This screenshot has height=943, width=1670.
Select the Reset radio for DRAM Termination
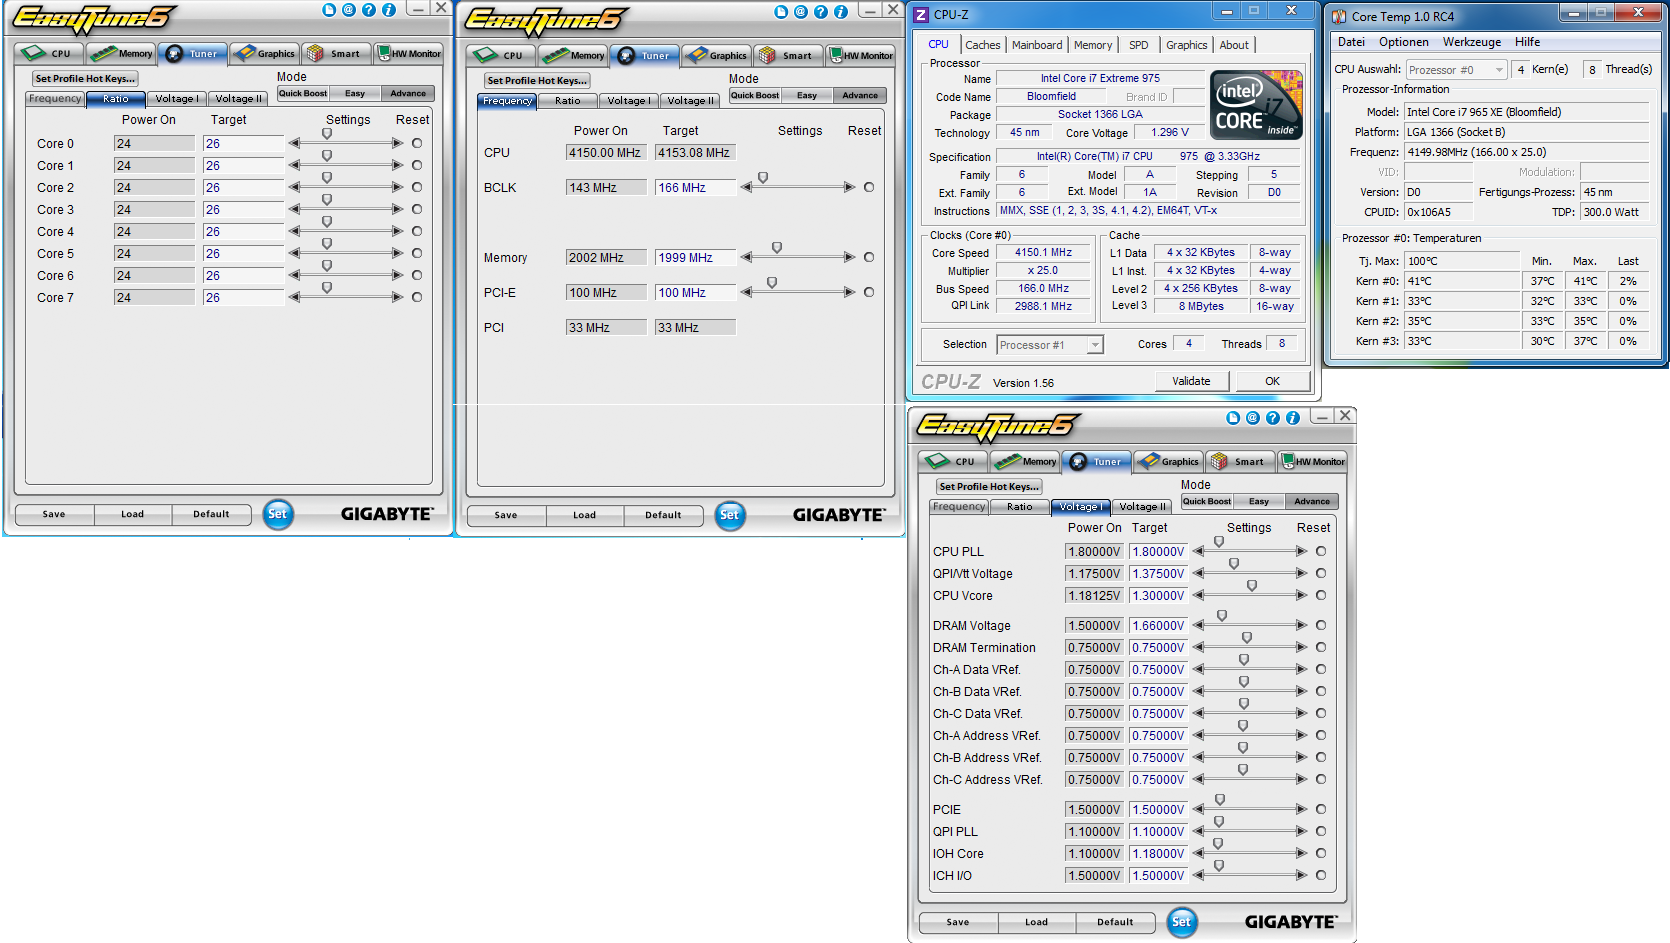pyautogui.click(x=1321, y=647)
